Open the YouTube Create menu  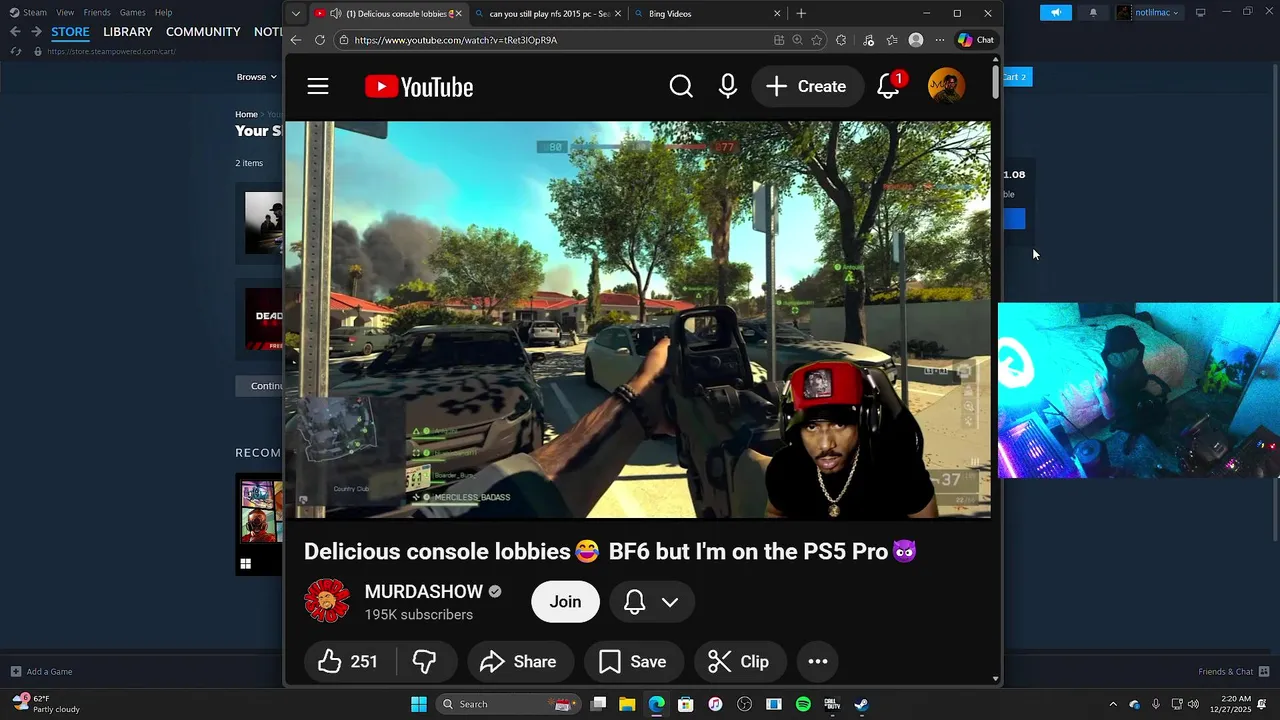coord(807,87)
